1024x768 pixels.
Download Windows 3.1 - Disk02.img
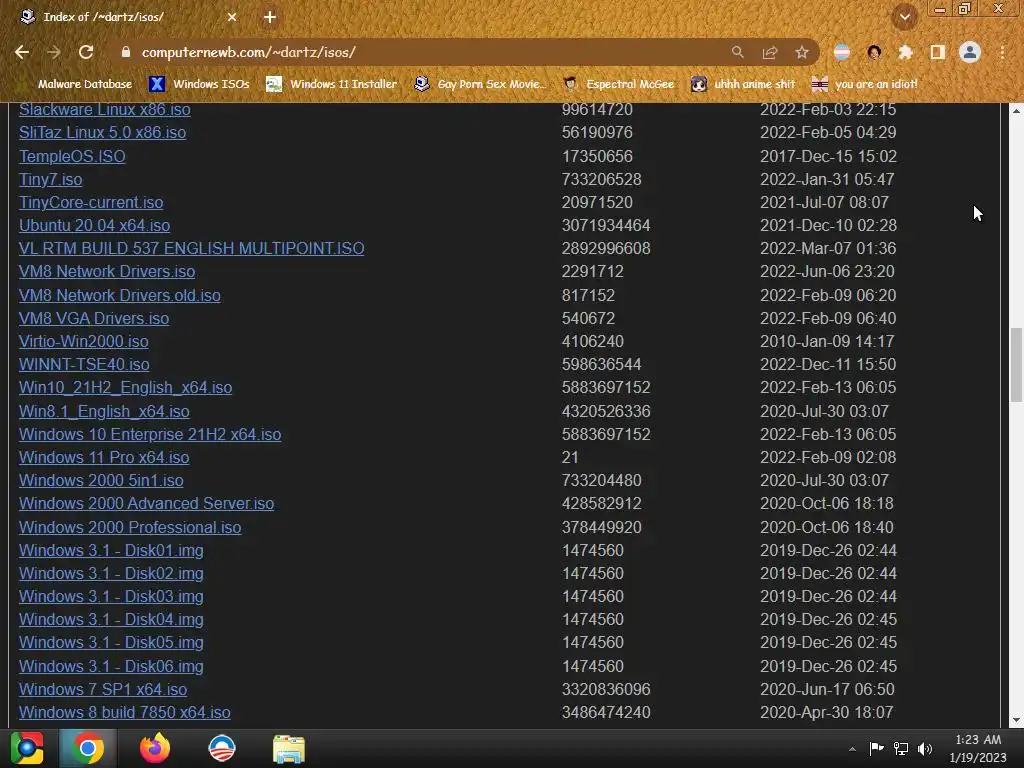point(111,573)
